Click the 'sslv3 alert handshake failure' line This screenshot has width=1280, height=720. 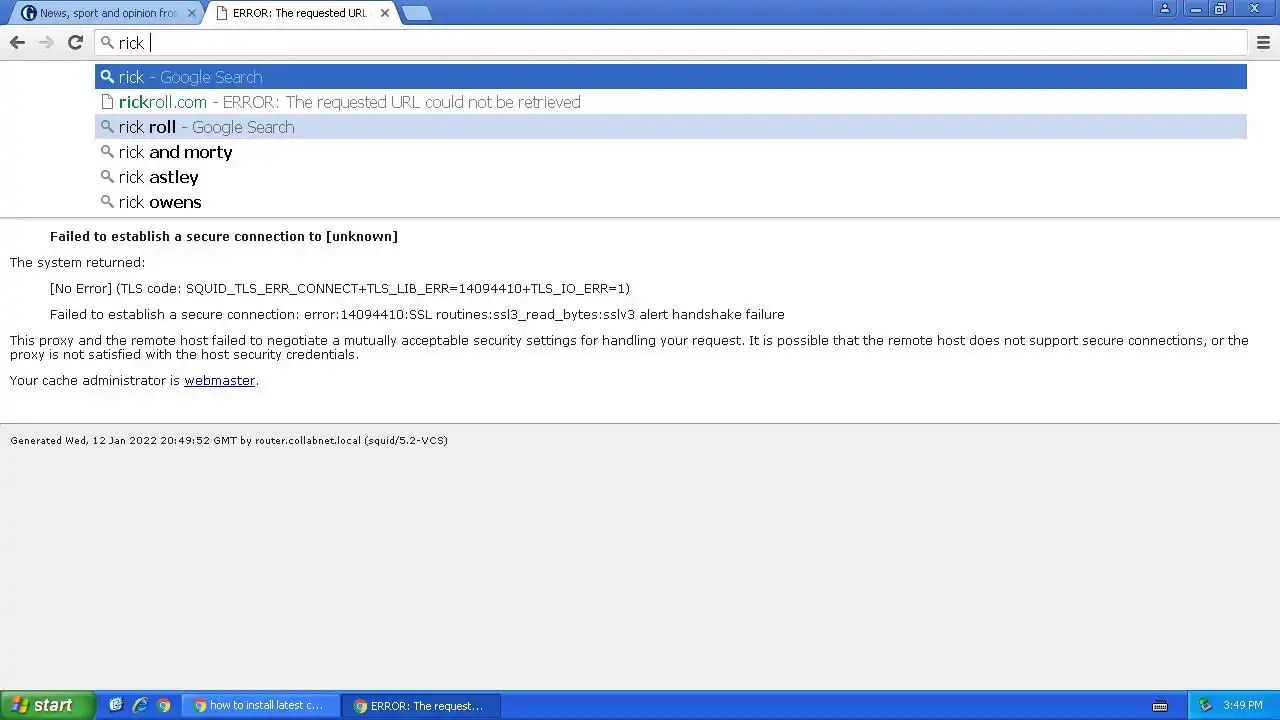point(417,315)
